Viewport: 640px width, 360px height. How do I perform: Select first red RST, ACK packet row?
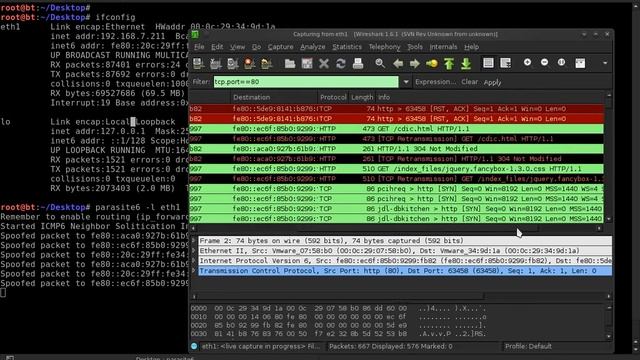point(396,109)
